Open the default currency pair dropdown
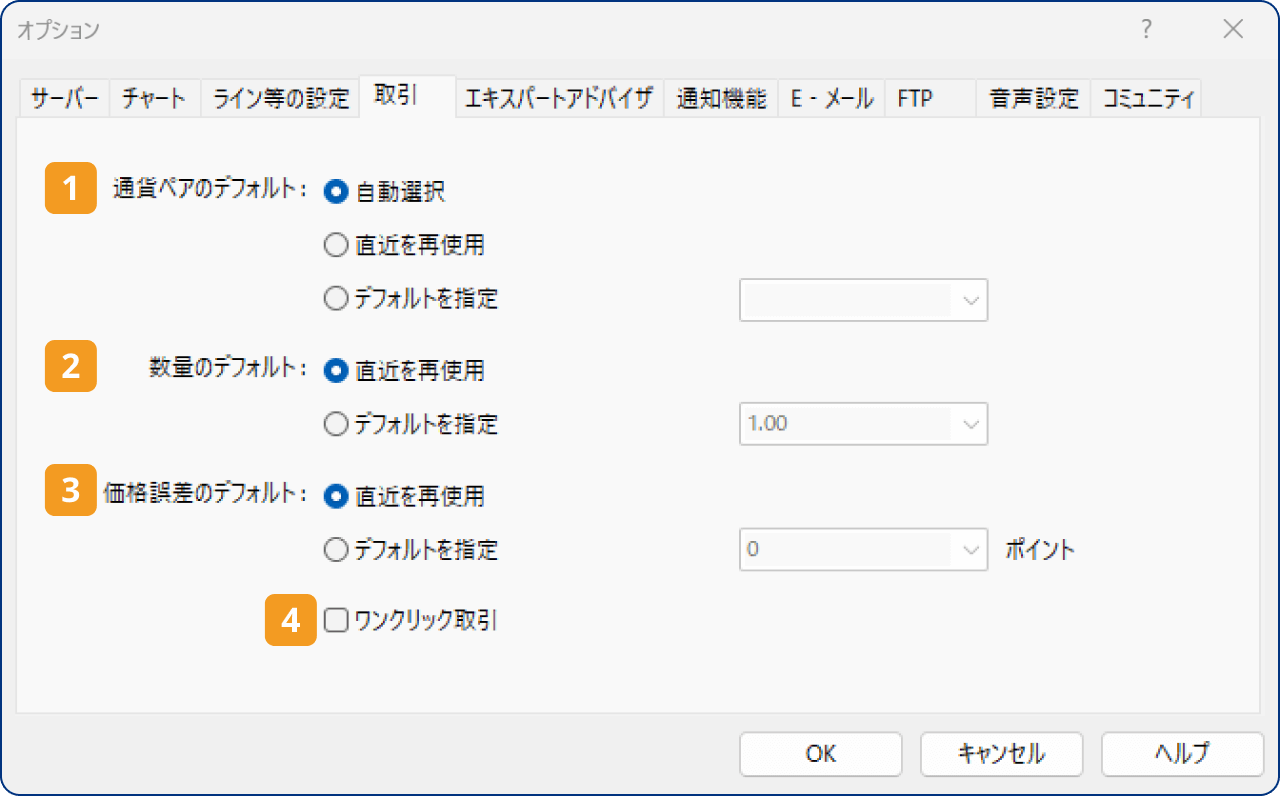 point(971,300)
